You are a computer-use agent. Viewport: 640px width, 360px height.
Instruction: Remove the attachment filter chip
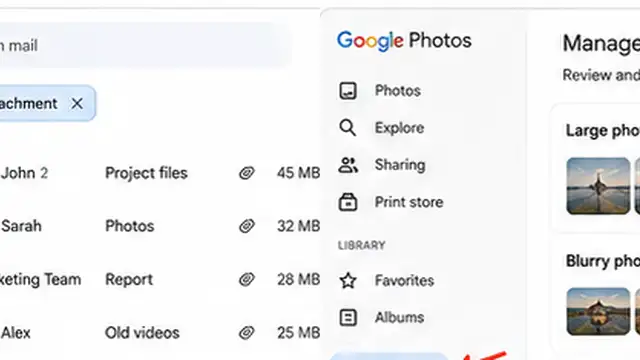[77, 104]
